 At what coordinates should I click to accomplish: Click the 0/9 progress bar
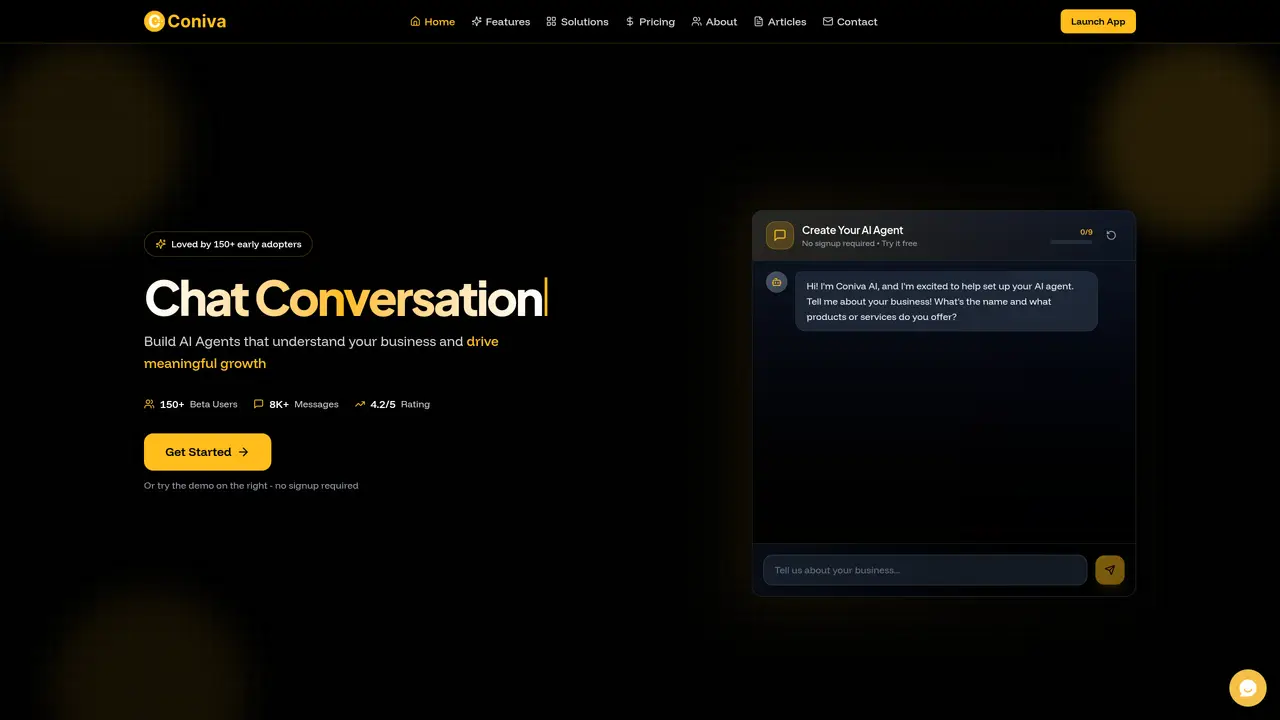1071,242
